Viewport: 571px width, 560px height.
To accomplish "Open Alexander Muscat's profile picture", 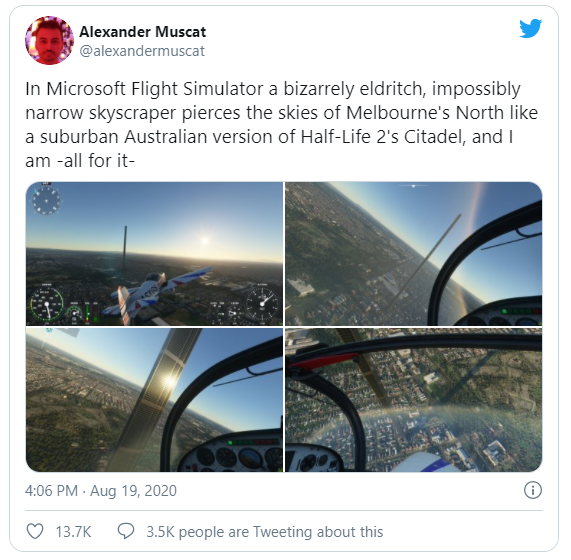I will (x=49, y=40).
